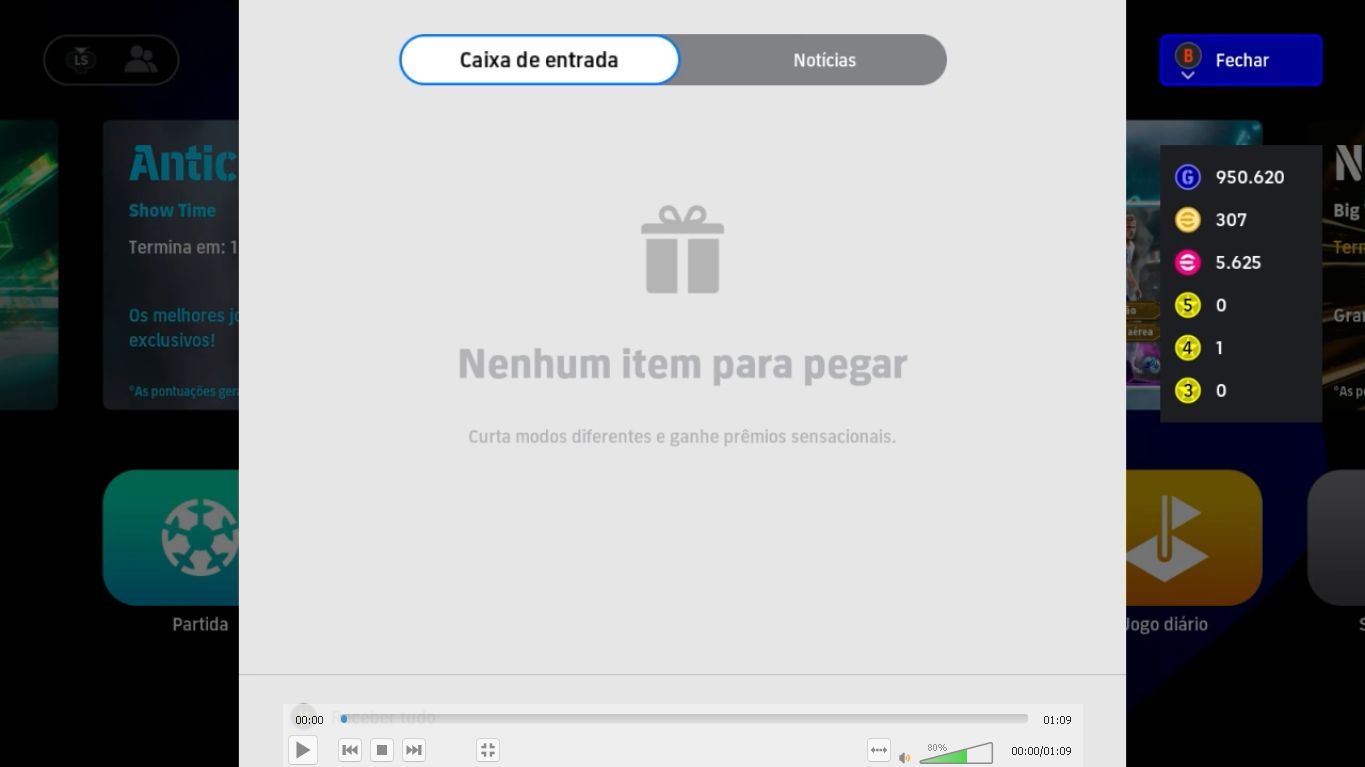
Task: Switch to the Notícias tab
Action: tap(824, 60)
